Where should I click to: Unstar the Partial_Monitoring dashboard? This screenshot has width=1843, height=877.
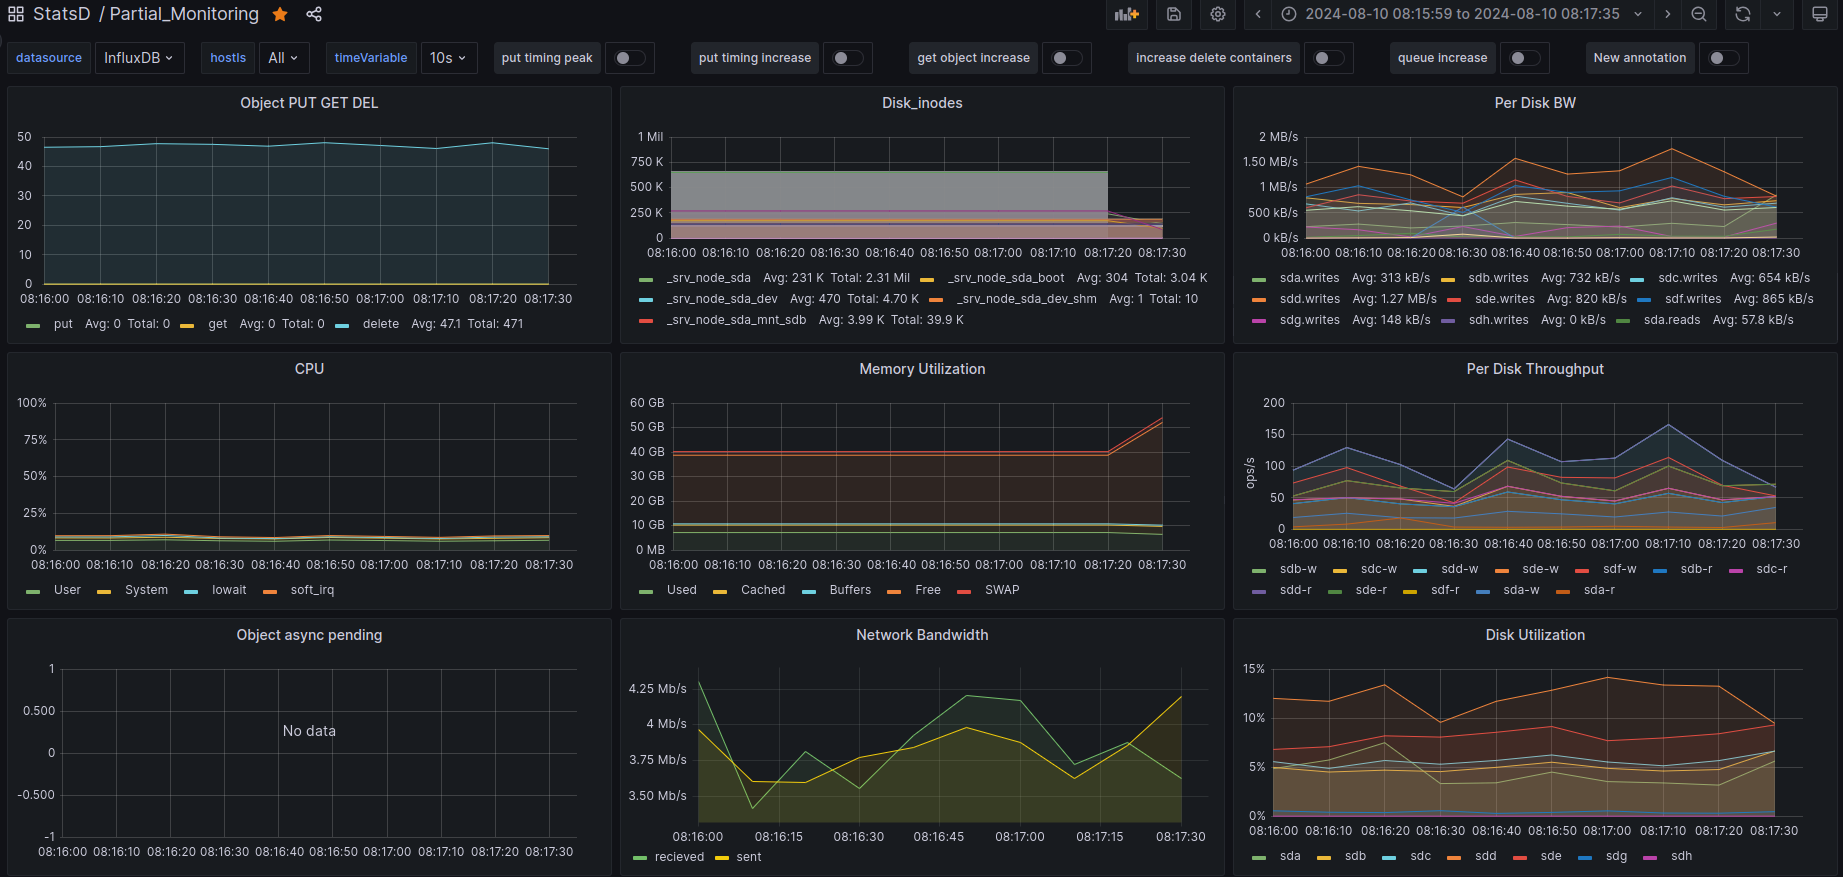pyautogui.click(x=280, y=14)
